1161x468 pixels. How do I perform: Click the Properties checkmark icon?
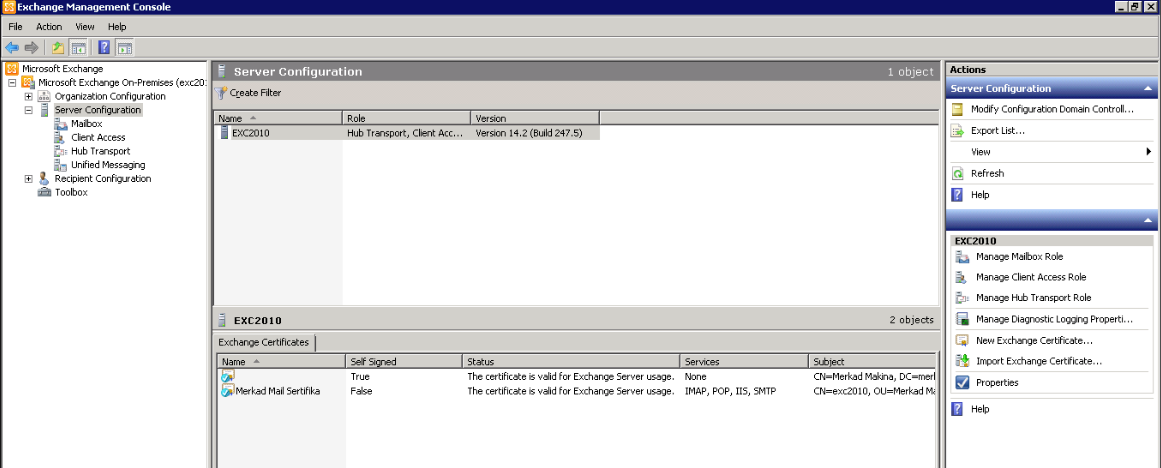(963, 383)
